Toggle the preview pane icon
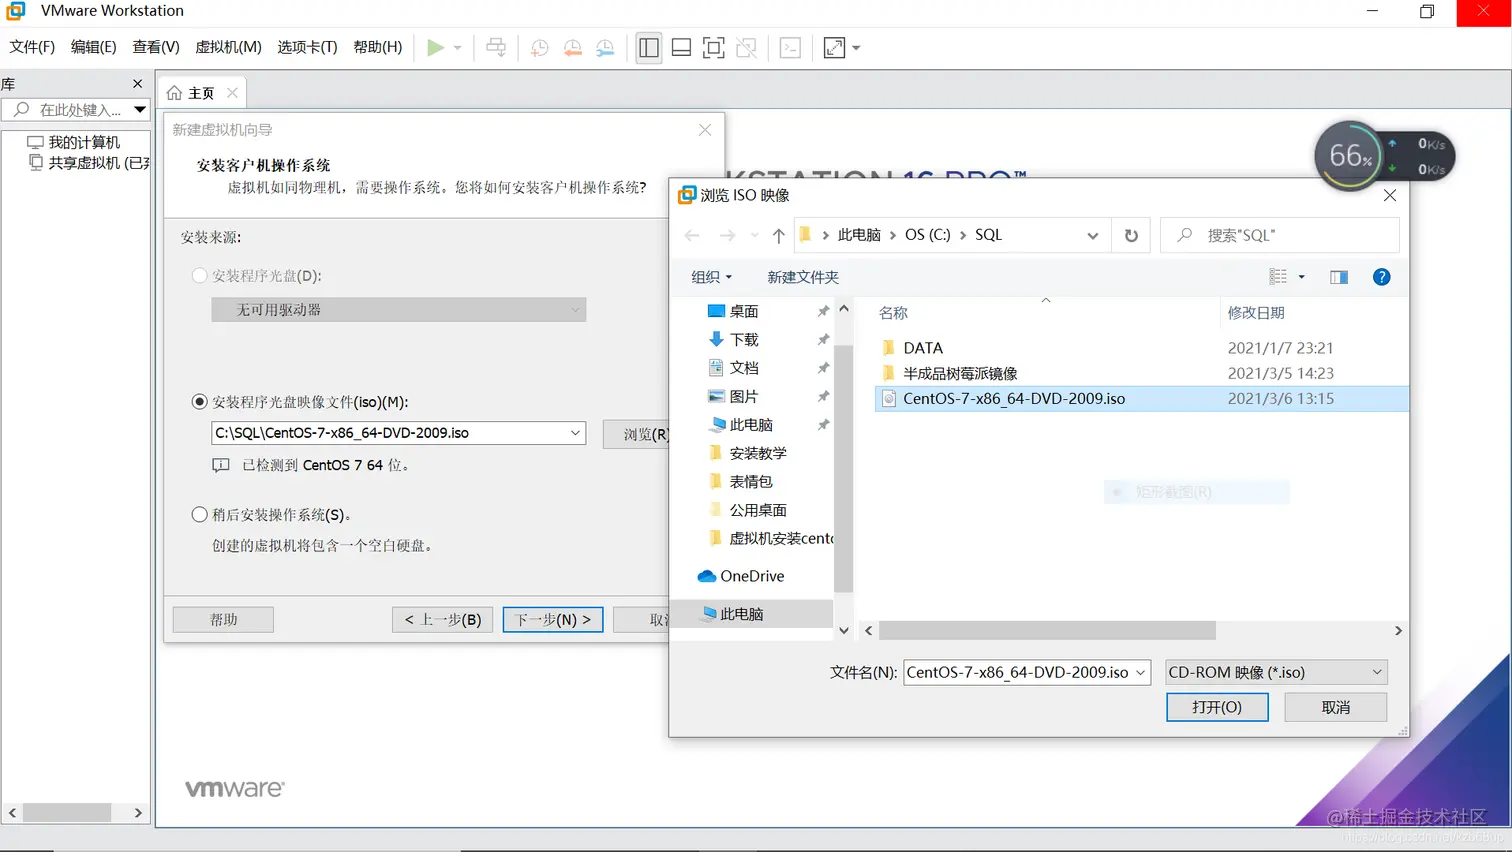 point(1339,277)
